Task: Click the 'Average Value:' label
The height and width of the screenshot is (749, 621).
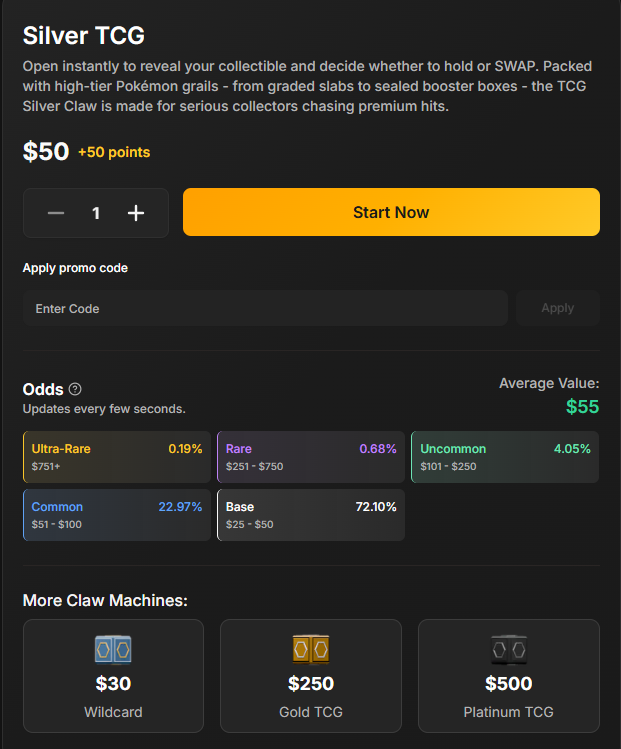Action: [549, 383]
